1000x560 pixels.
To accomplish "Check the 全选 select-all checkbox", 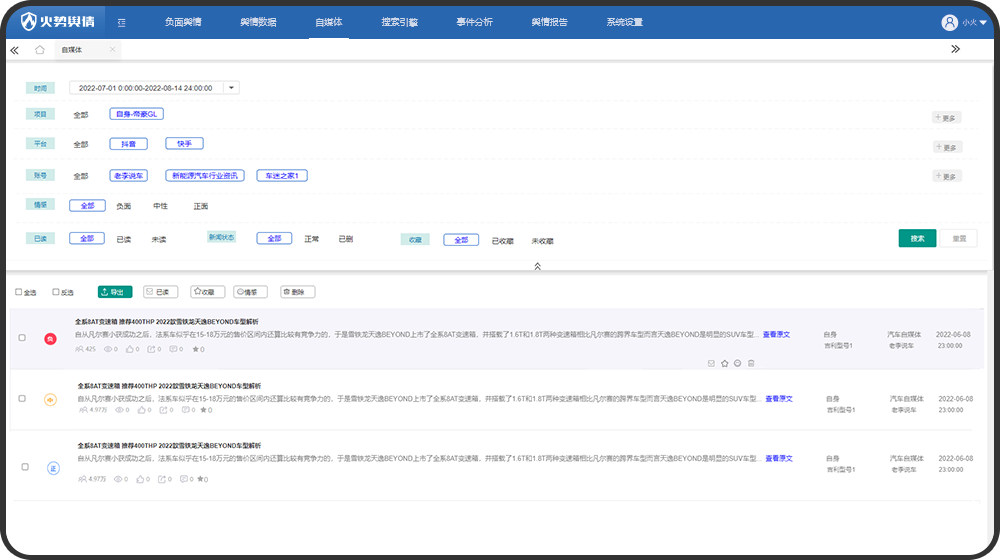I will point(18,292).
